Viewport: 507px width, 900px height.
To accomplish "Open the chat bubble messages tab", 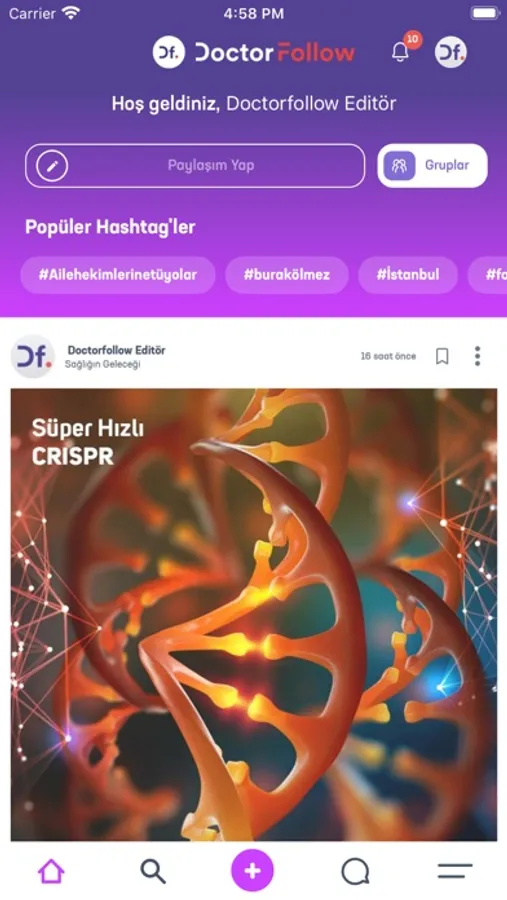I will (x=355, y=872).
